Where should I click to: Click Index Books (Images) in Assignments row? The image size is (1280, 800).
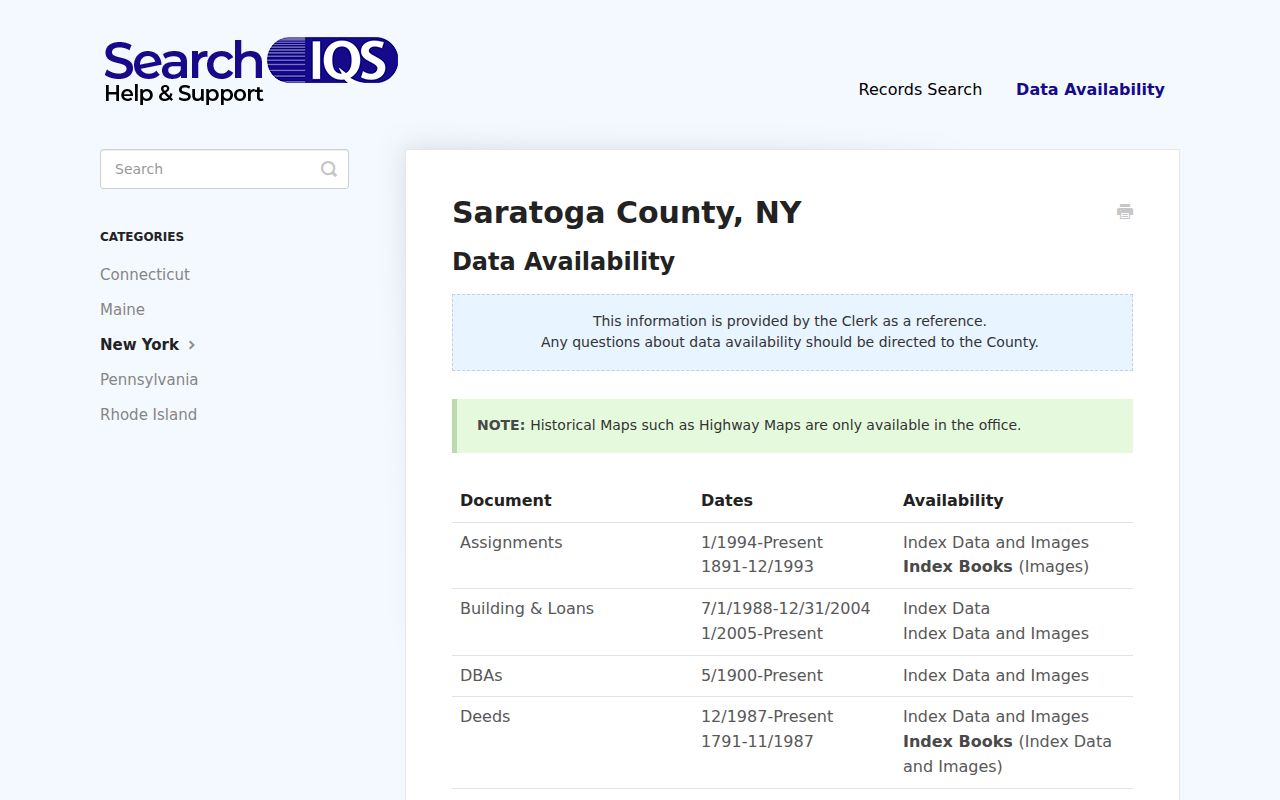pyautogui.click(x=996, y=566)
